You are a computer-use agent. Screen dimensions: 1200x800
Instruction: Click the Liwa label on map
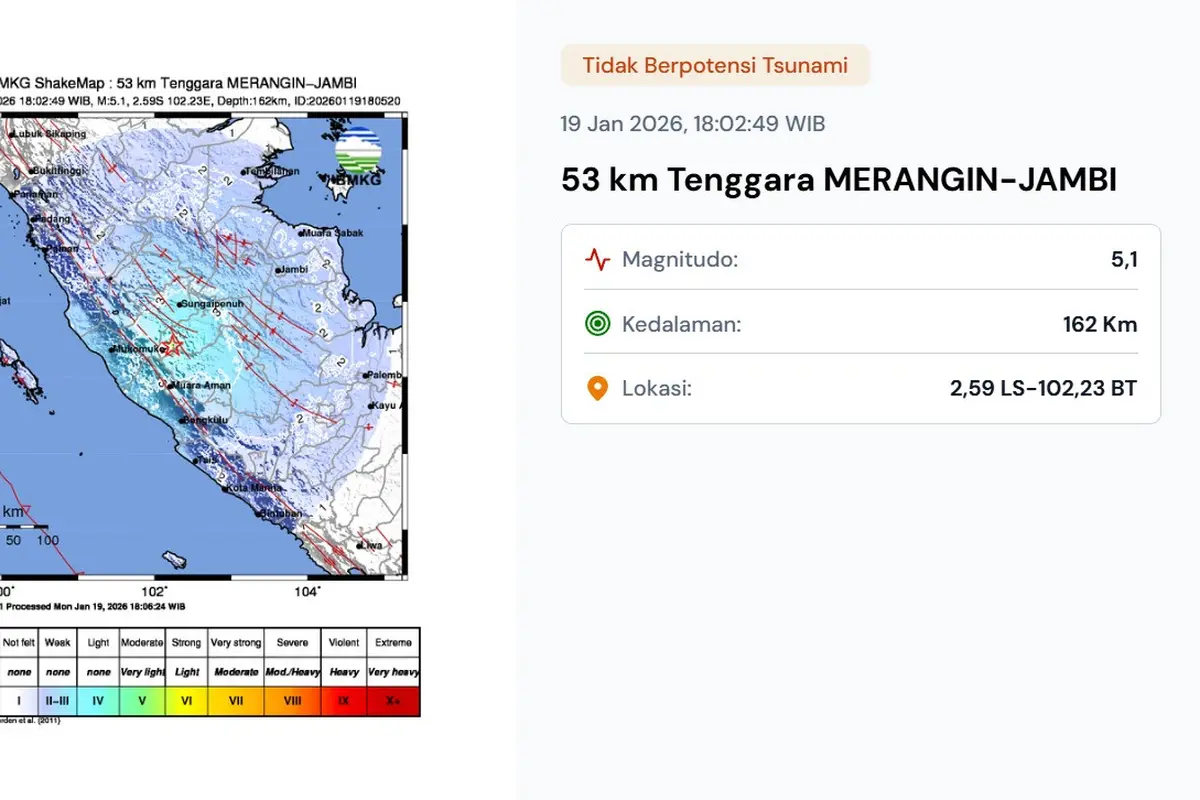pyautogui.click(x=372, y=545)
